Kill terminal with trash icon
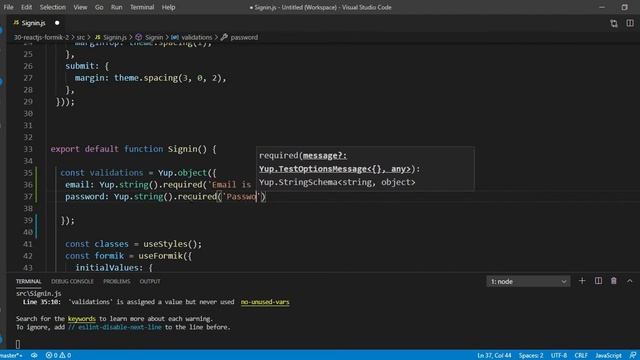This screenshot has height=360, width=640. (x=613, y=281)
